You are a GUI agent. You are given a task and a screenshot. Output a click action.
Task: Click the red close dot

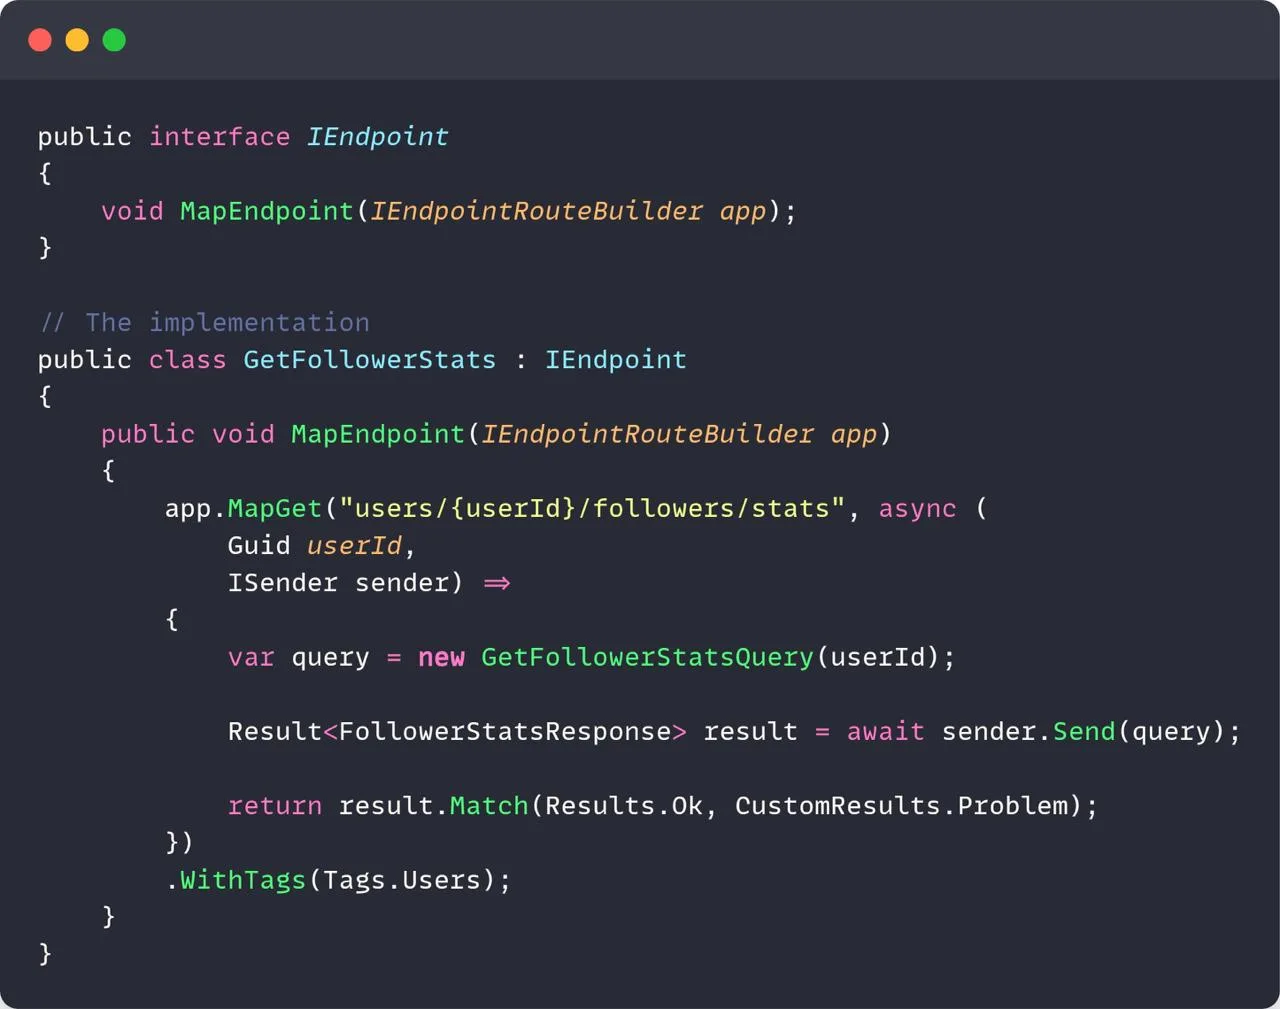(x=40, y=40)
